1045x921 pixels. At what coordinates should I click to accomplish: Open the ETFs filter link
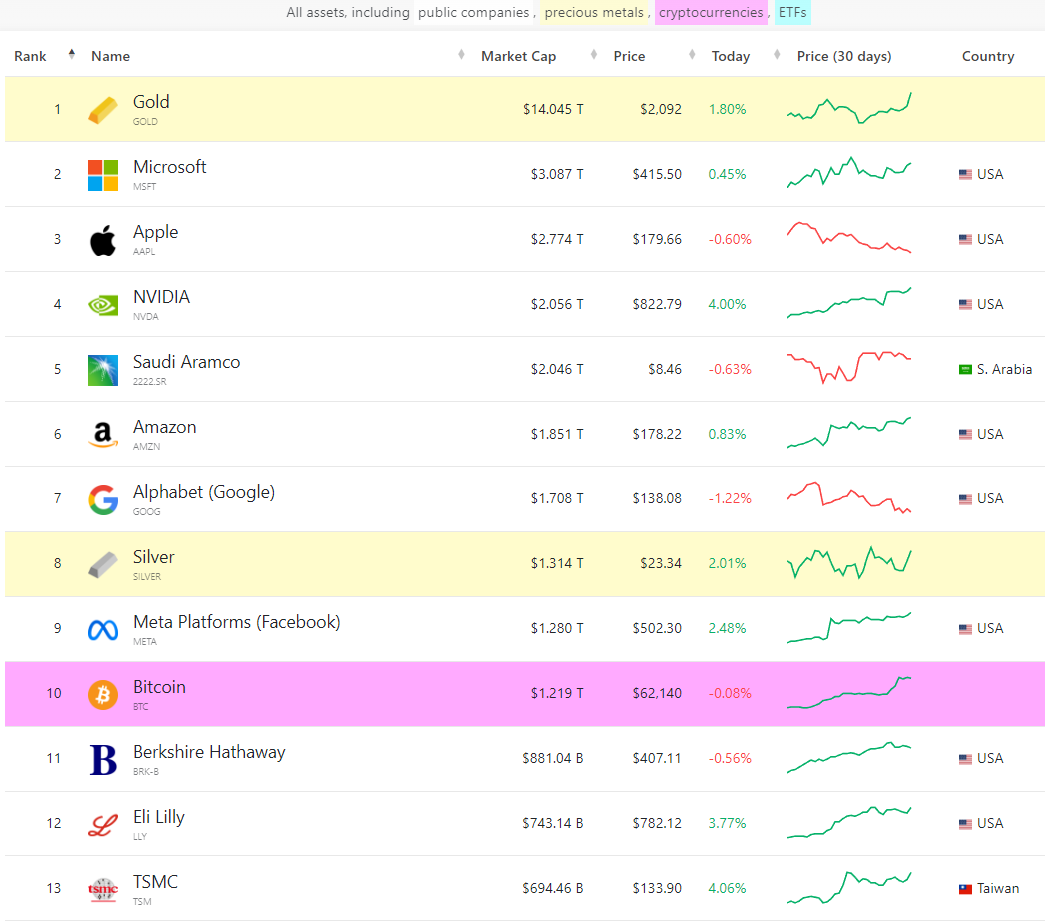click(792, 13)
